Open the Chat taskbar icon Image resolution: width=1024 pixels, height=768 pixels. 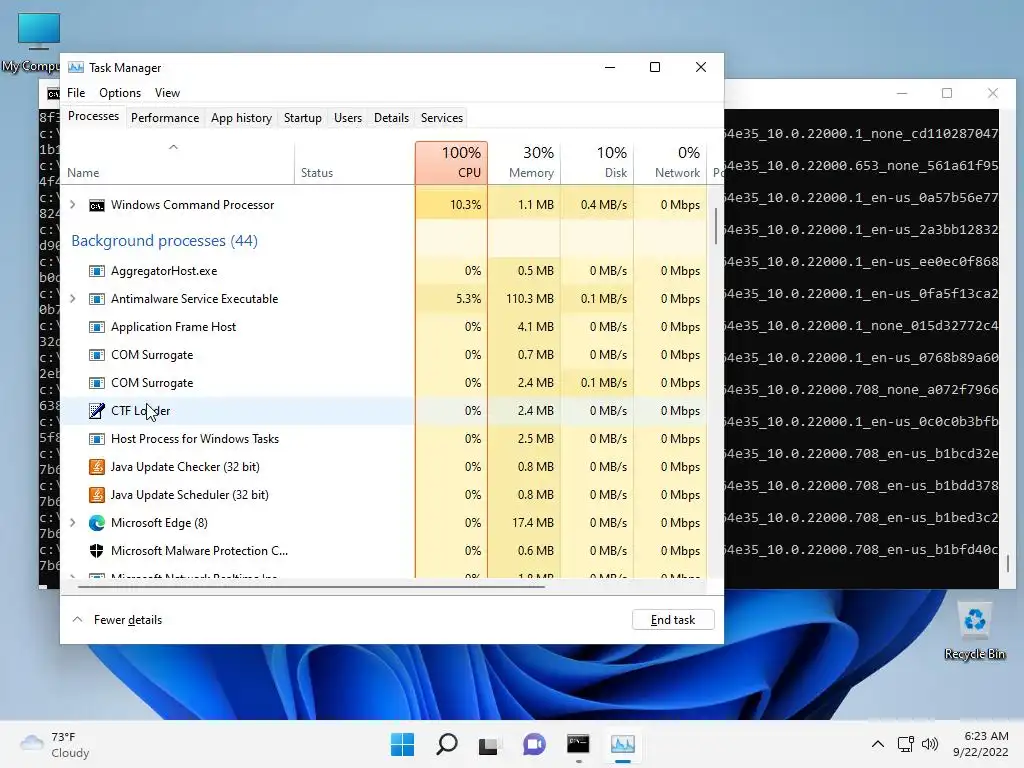coord(534,744)
